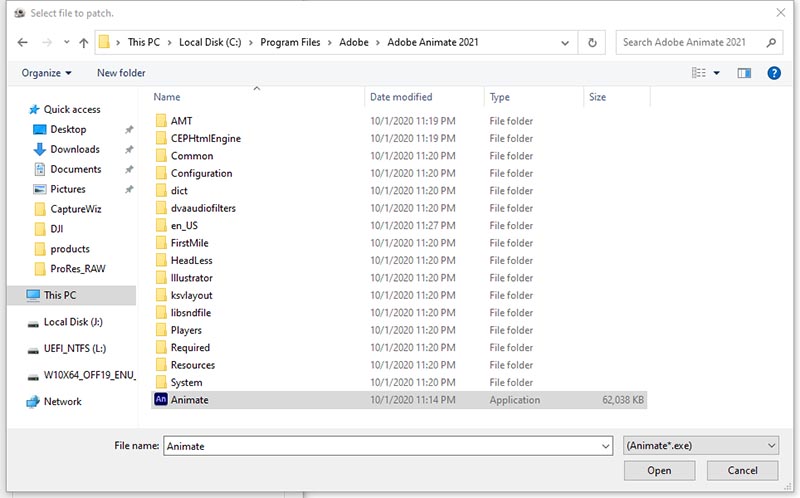Refresh the Adobe Animate 2021 folder

[592, 42]
